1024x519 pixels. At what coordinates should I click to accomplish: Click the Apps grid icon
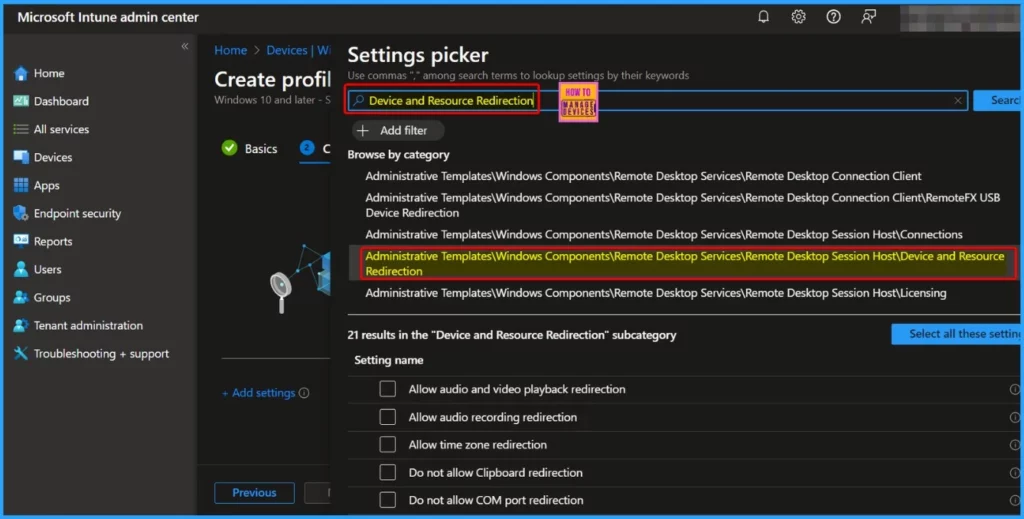(x=21, y=185)
